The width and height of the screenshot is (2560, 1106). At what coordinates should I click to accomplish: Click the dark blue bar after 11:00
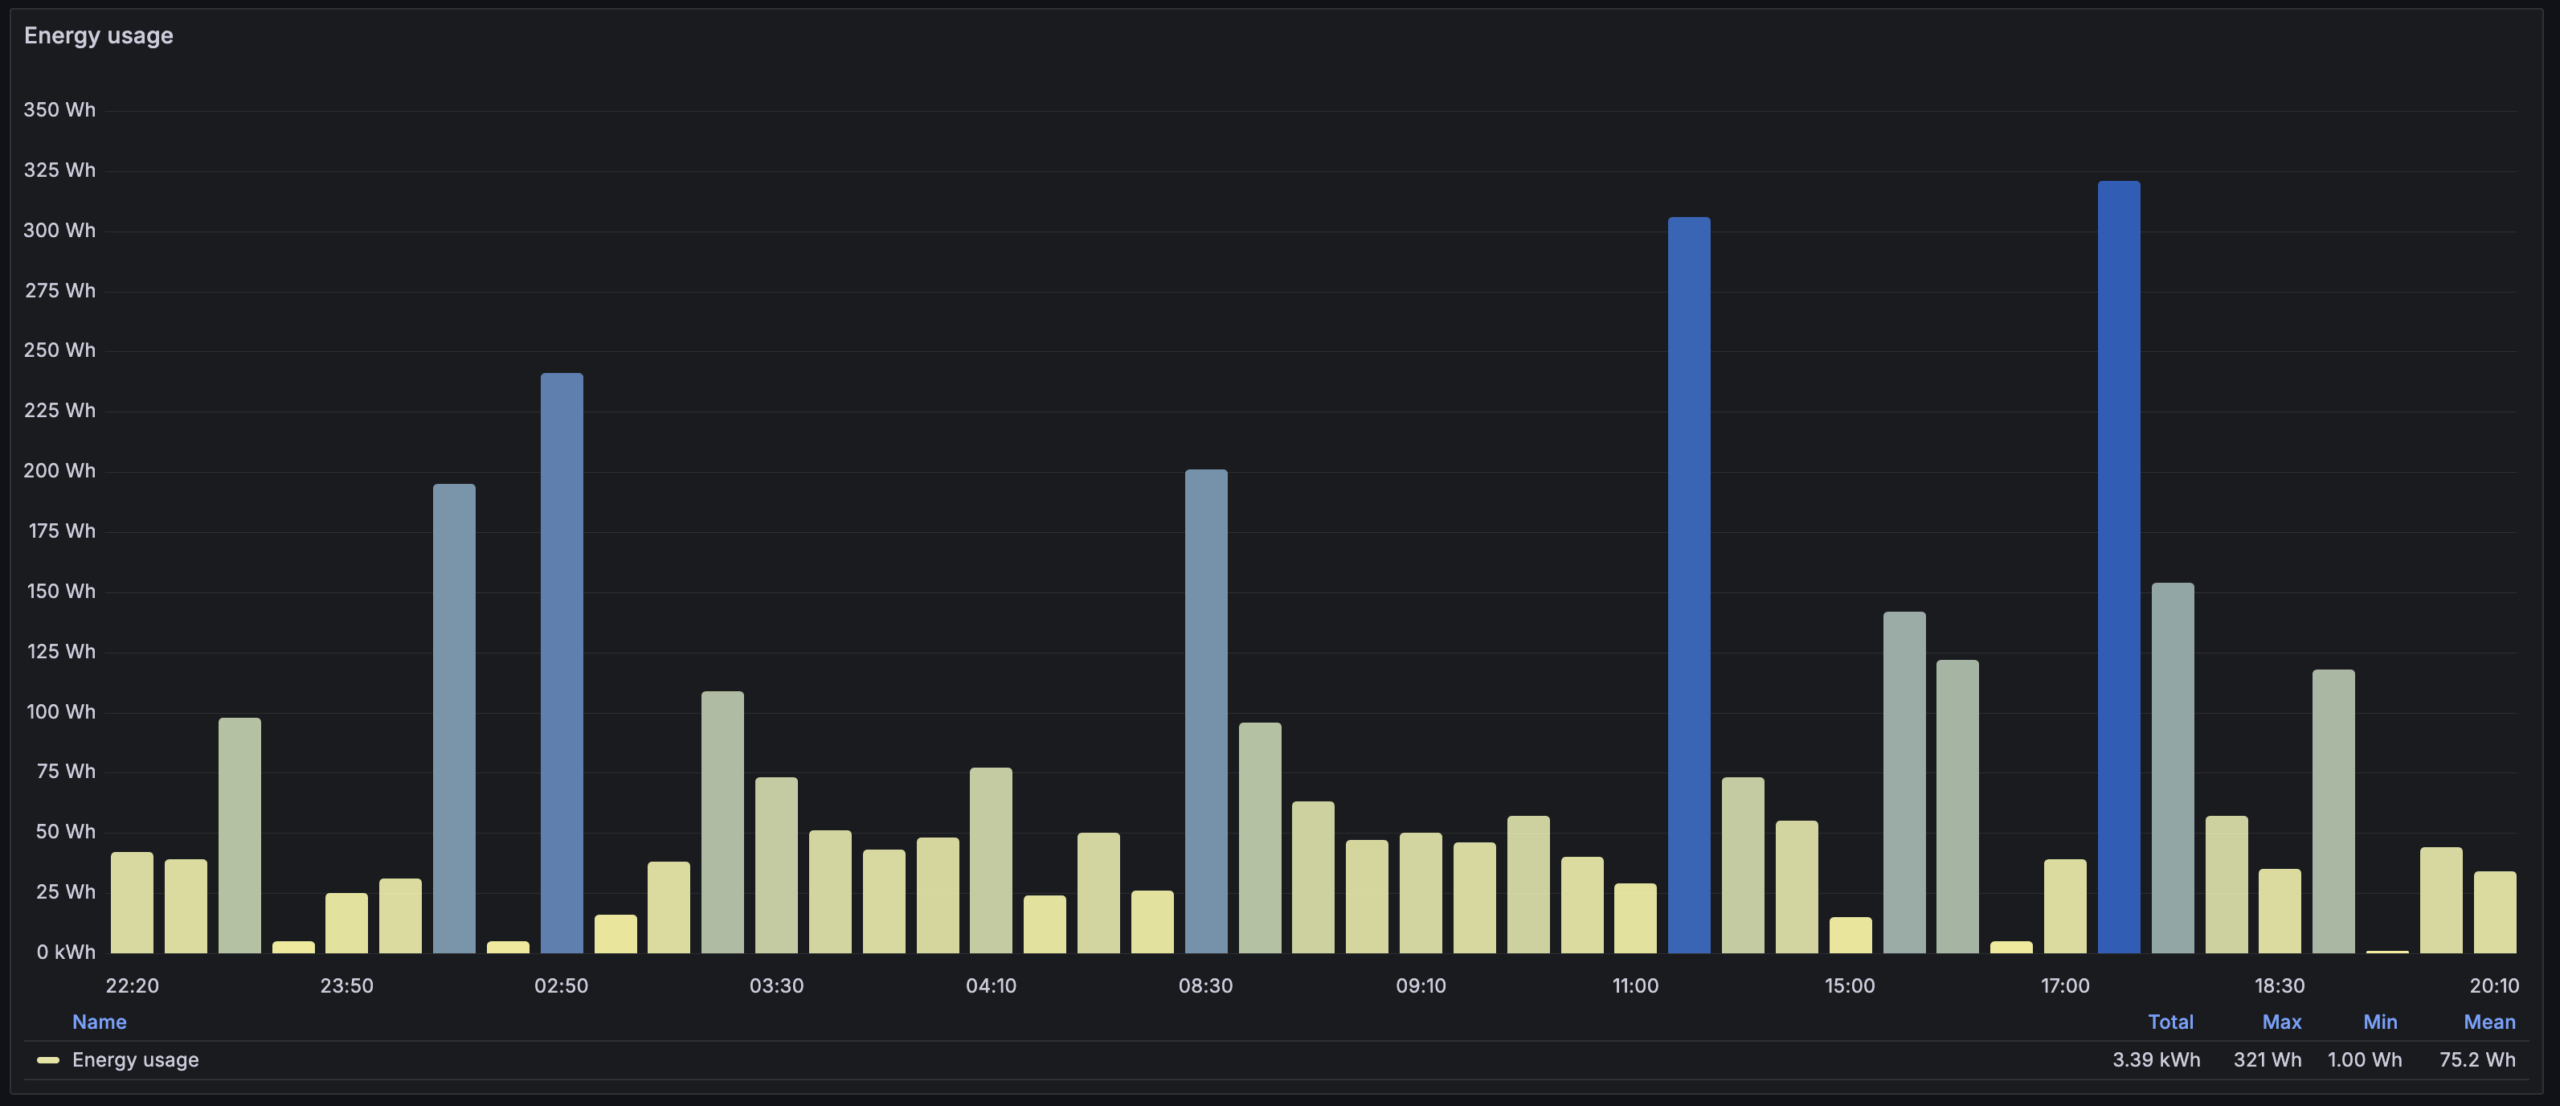click(x=1688, y=585)
